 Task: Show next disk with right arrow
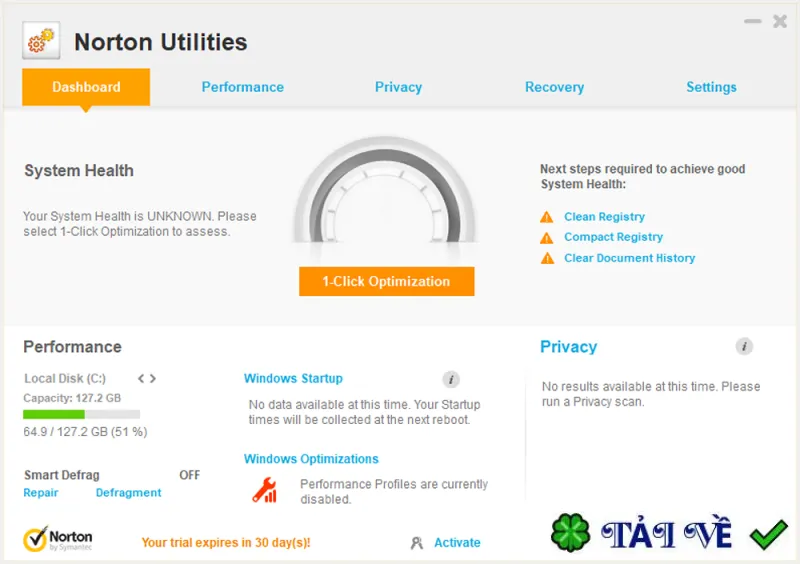[153, 379]
